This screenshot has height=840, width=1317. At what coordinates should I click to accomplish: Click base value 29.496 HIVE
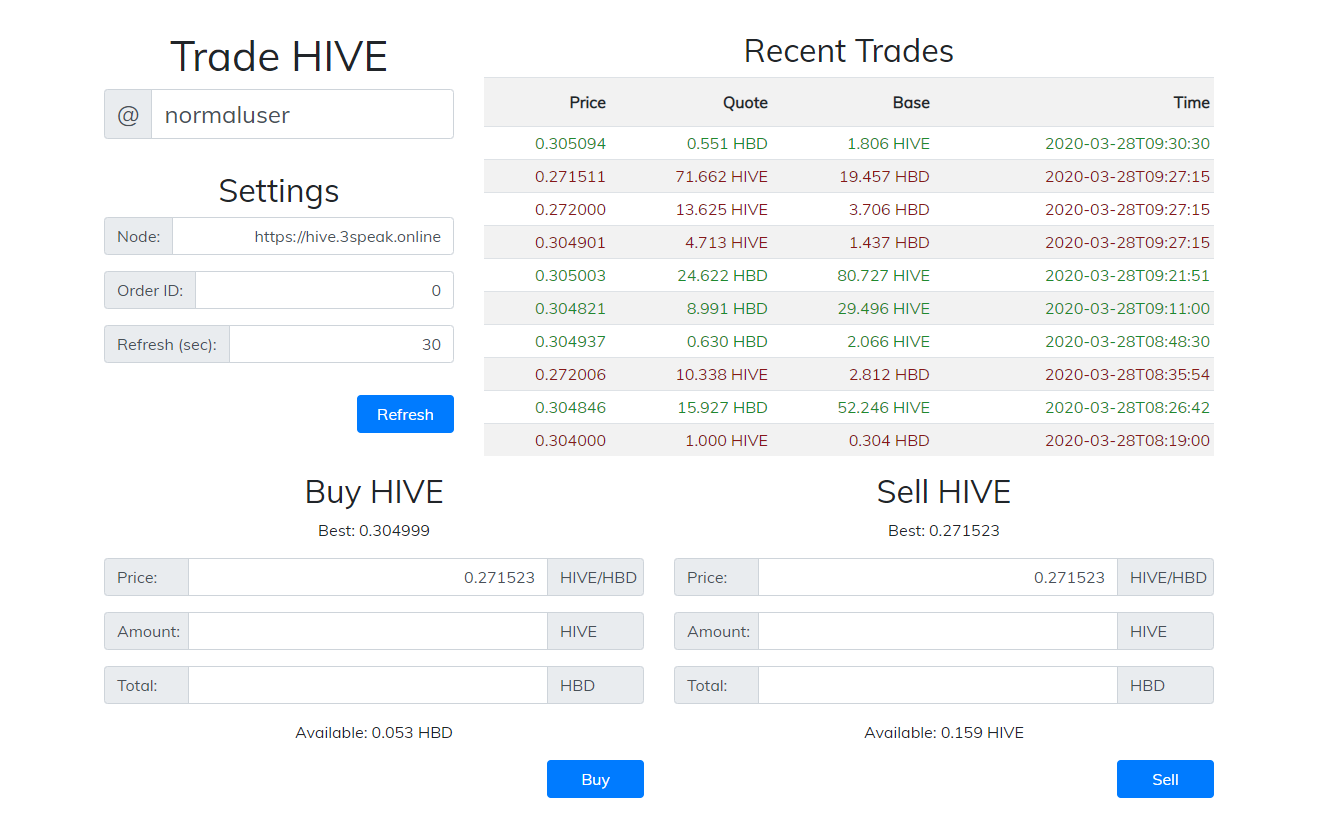[x=884, y=308]
